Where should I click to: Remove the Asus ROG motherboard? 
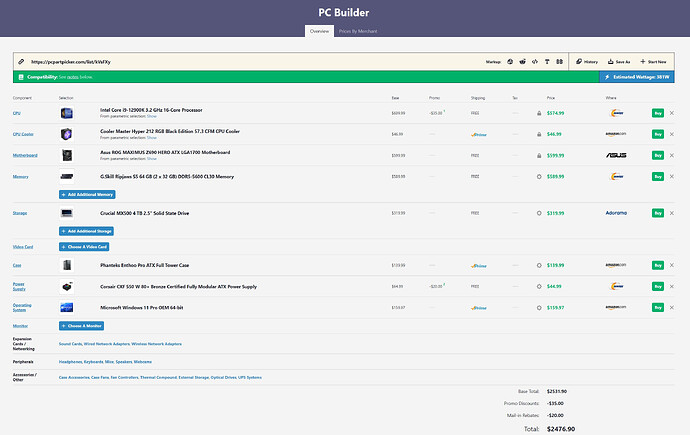tap(672, 155)
